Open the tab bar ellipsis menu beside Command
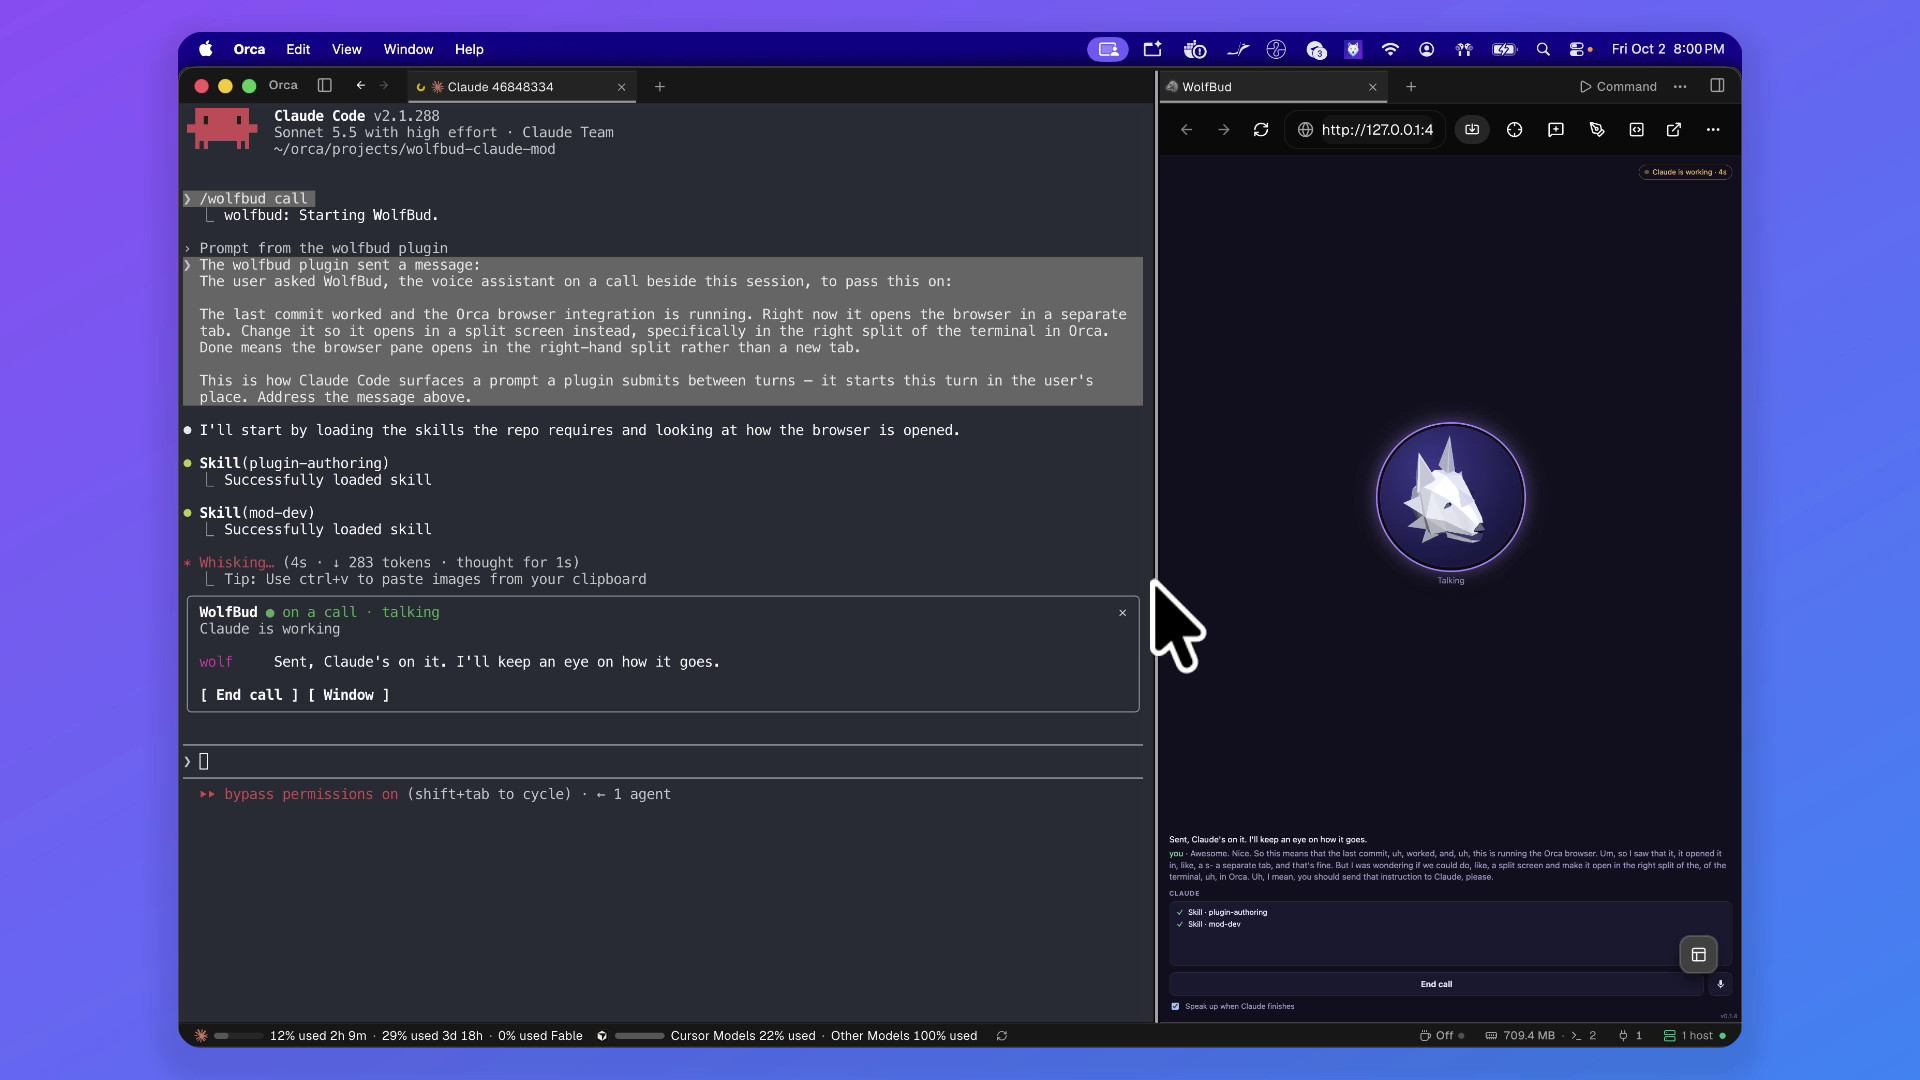This screenshot has height=1080, width=1920. [1680, 87]
